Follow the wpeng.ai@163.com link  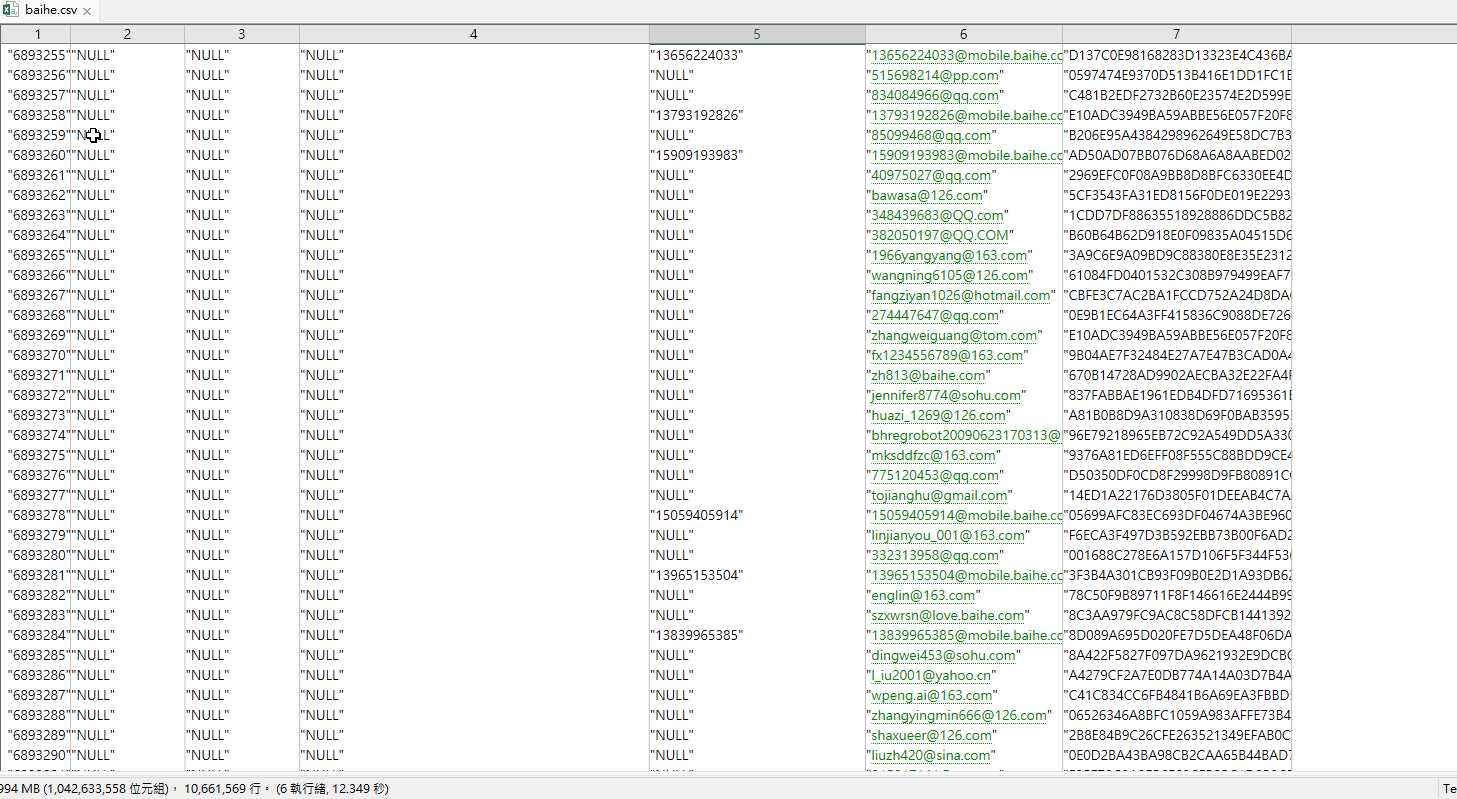932,696
